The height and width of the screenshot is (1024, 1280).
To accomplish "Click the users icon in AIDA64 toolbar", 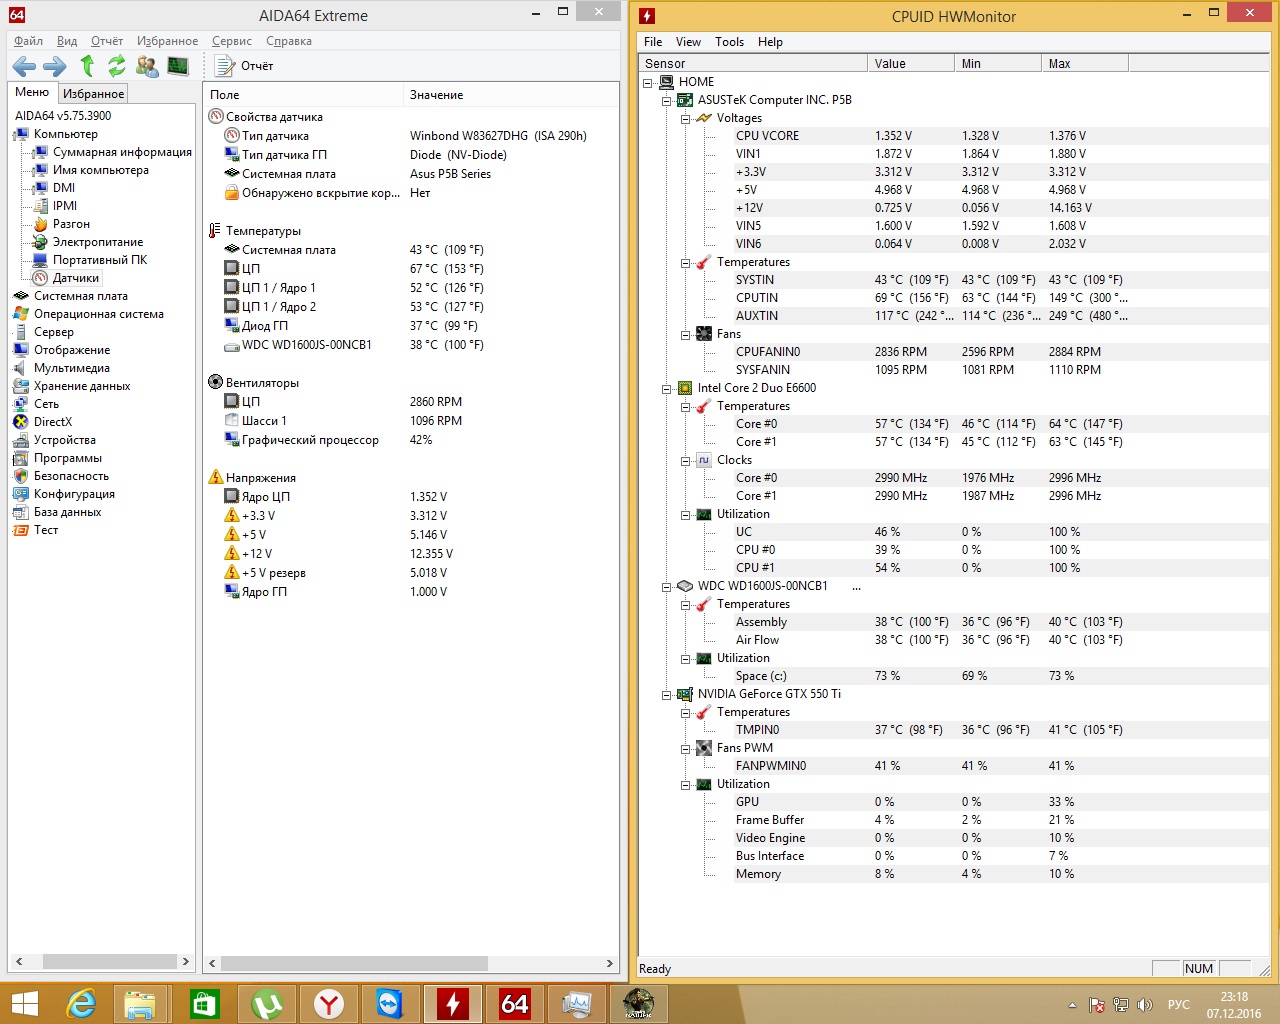I will point(147,66).
